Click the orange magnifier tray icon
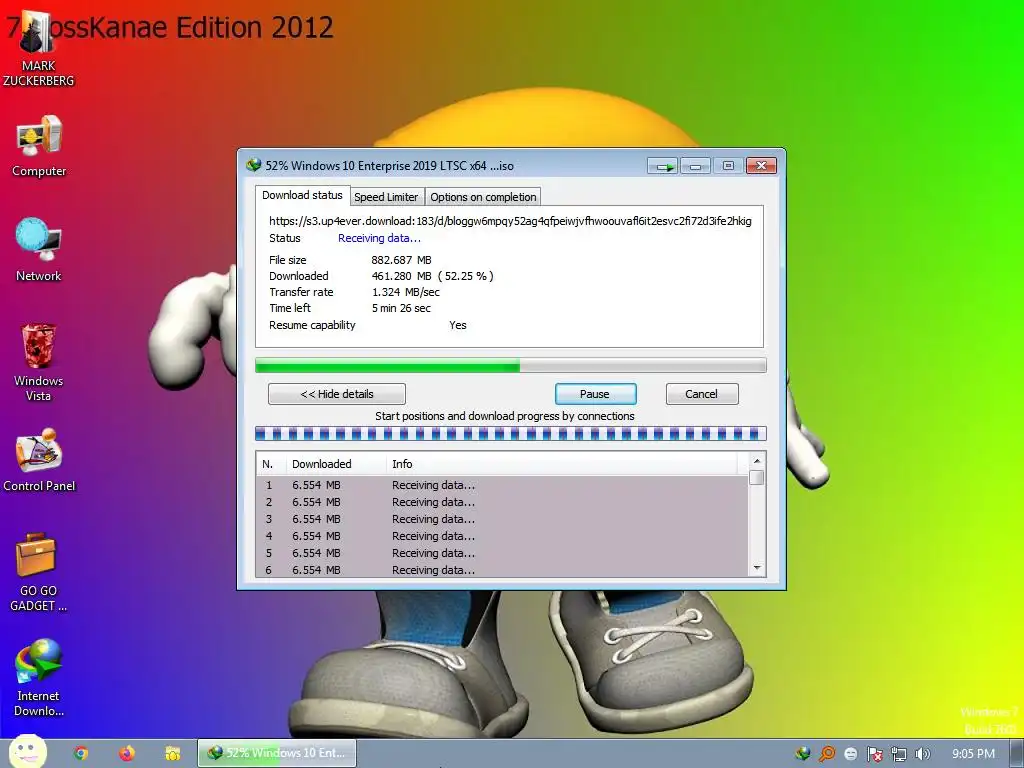1024x768 pixels. click(827, 754)
